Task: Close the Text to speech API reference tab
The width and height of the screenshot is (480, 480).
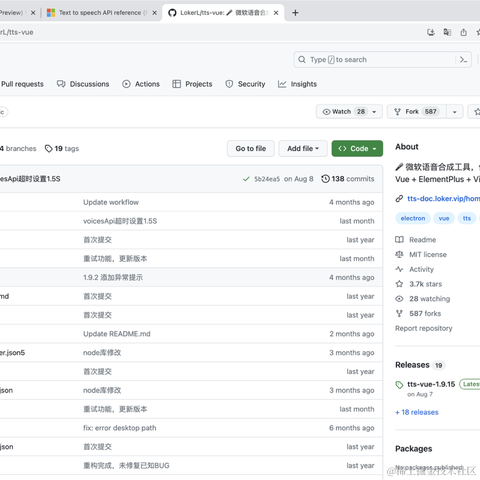Action: pyautogui.click(x=154, y=13)
